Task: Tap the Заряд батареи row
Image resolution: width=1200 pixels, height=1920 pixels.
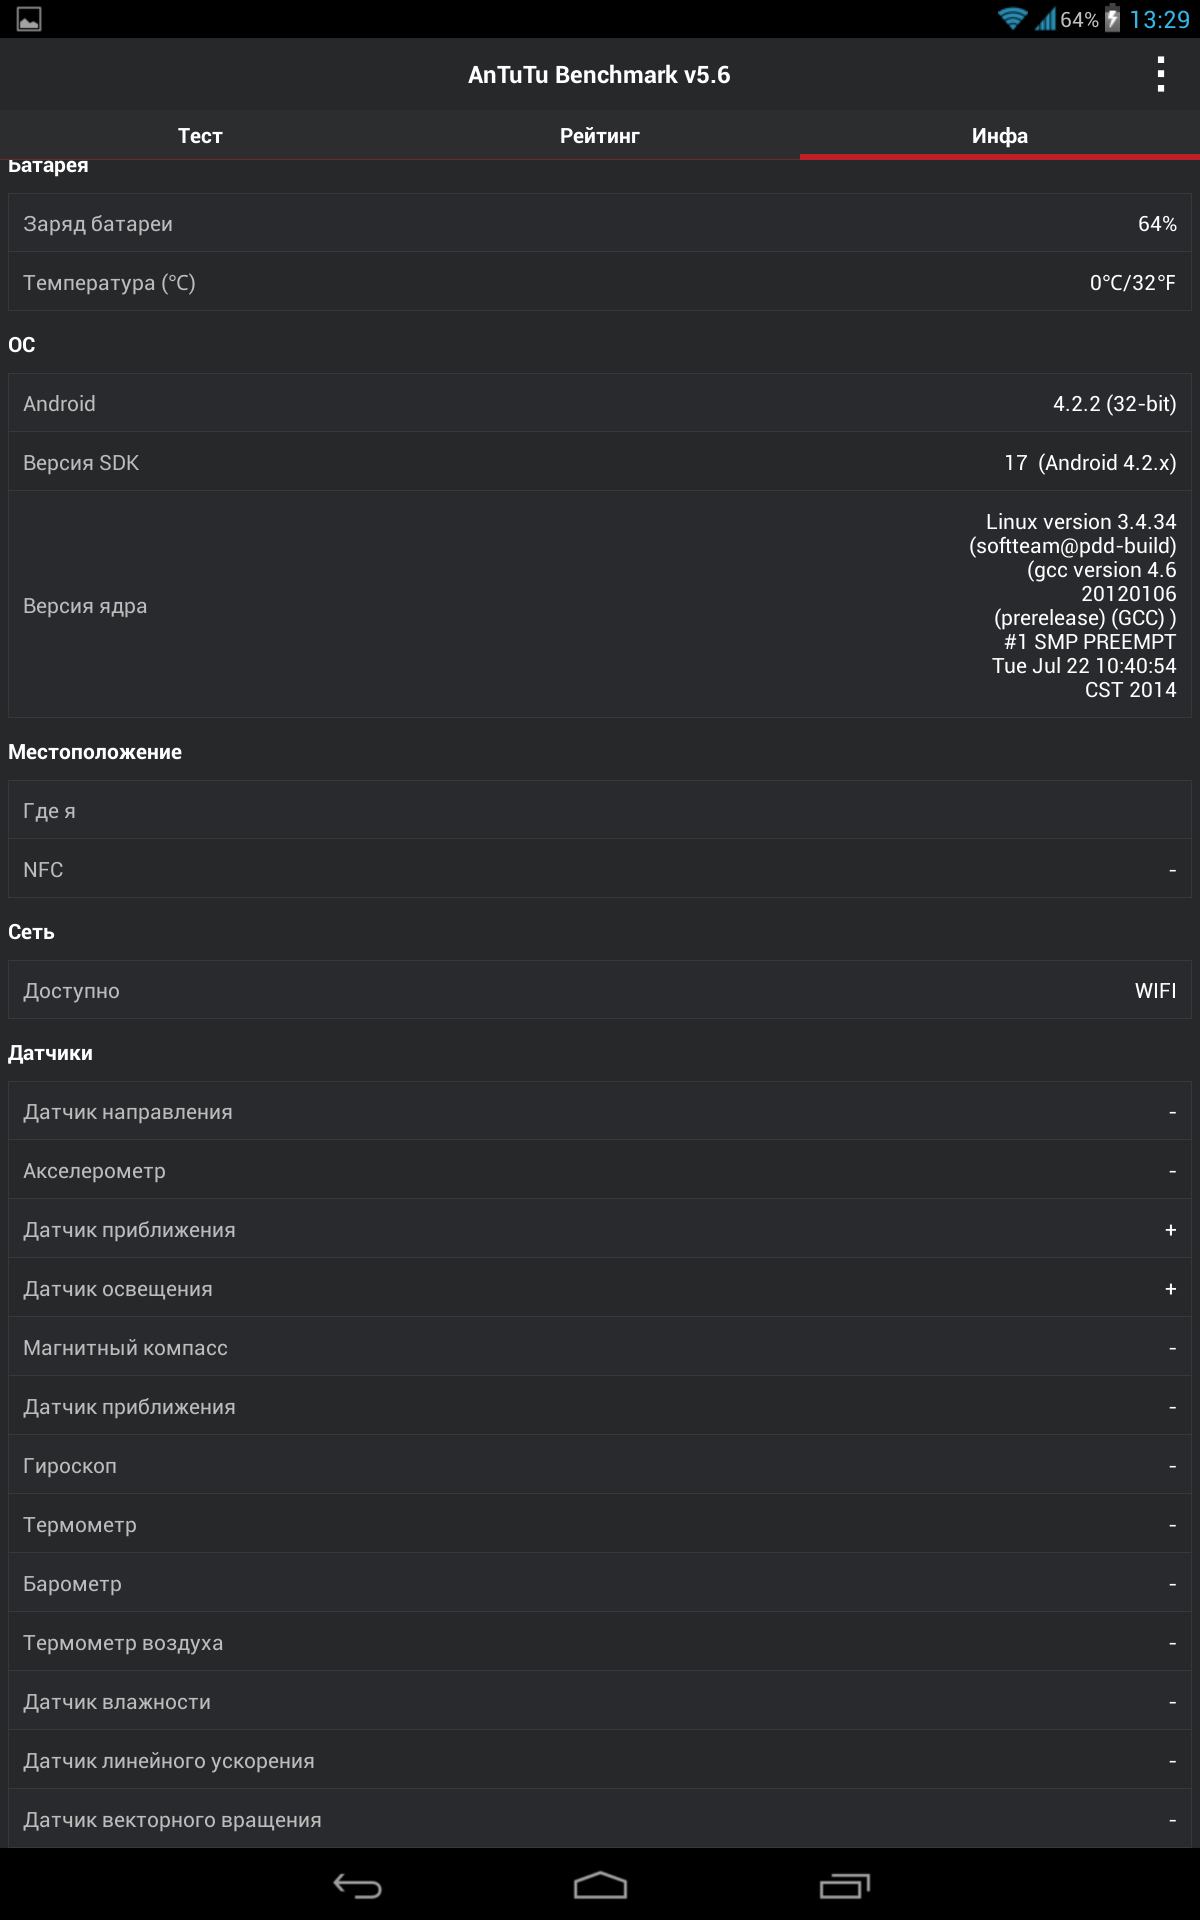Action: coord(600,224)
